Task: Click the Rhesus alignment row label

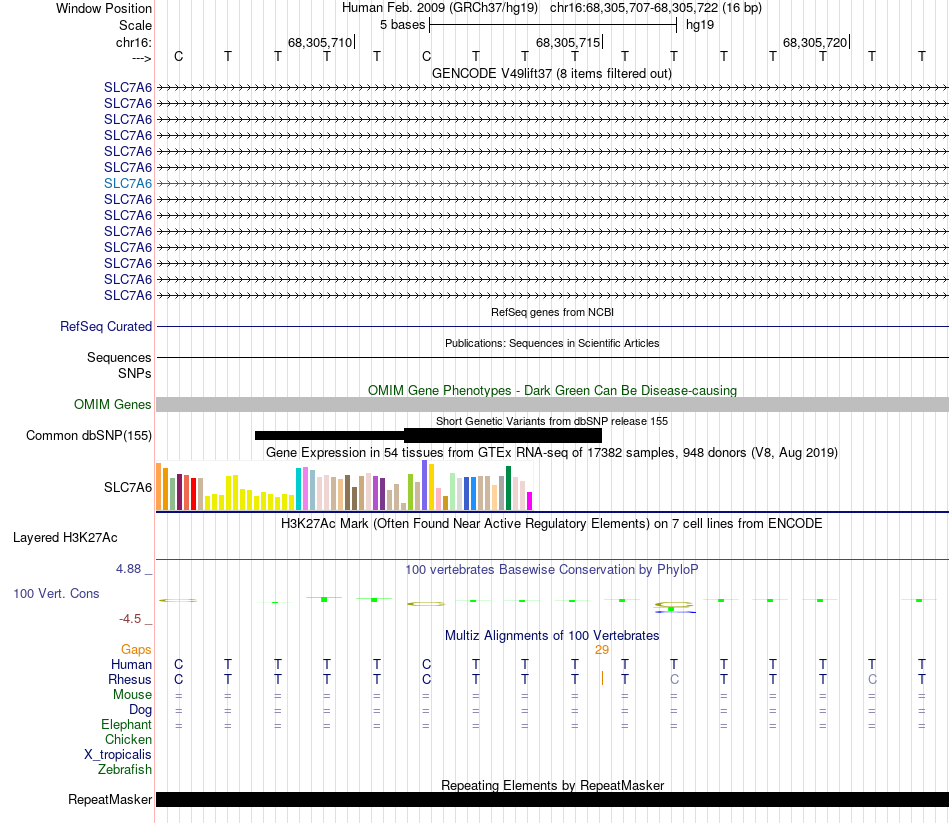Action: [130, 679]
